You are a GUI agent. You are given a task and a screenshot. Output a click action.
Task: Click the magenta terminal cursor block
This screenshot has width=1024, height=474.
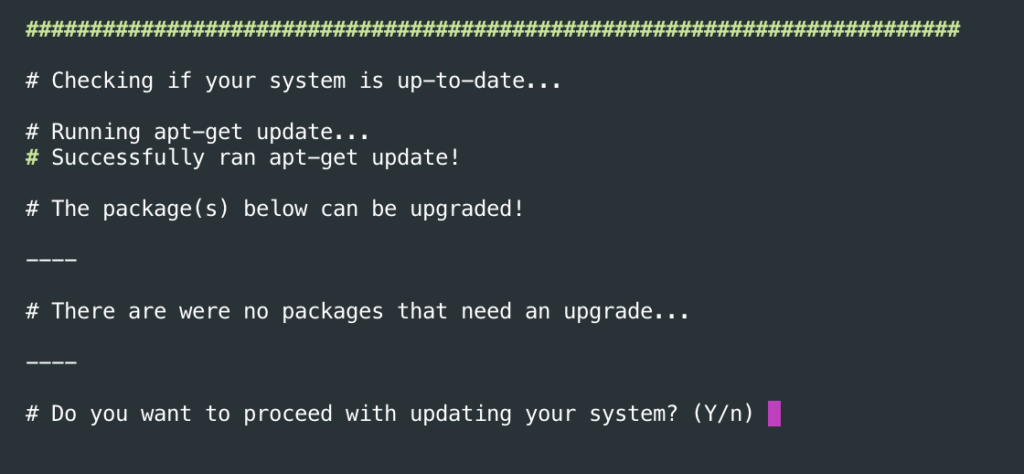pyautogui.click(x=774, y=414)
